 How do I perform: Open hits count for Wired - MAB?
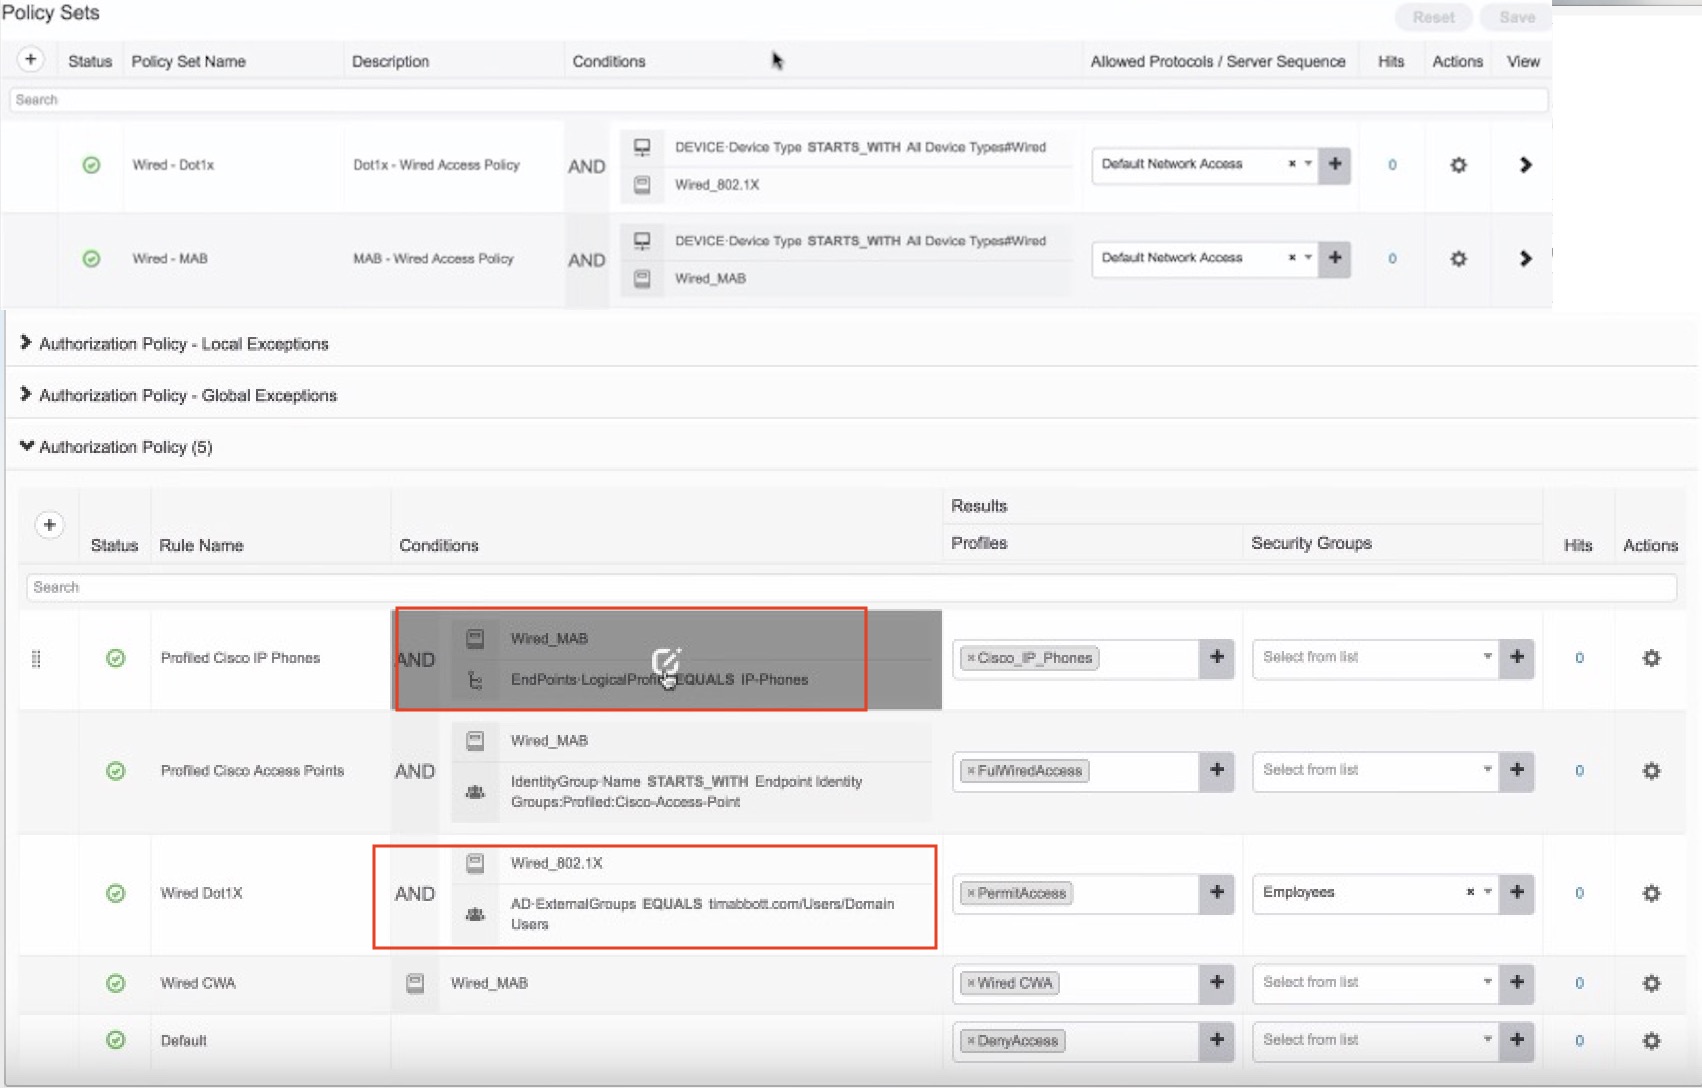(x=1392, y=259)
